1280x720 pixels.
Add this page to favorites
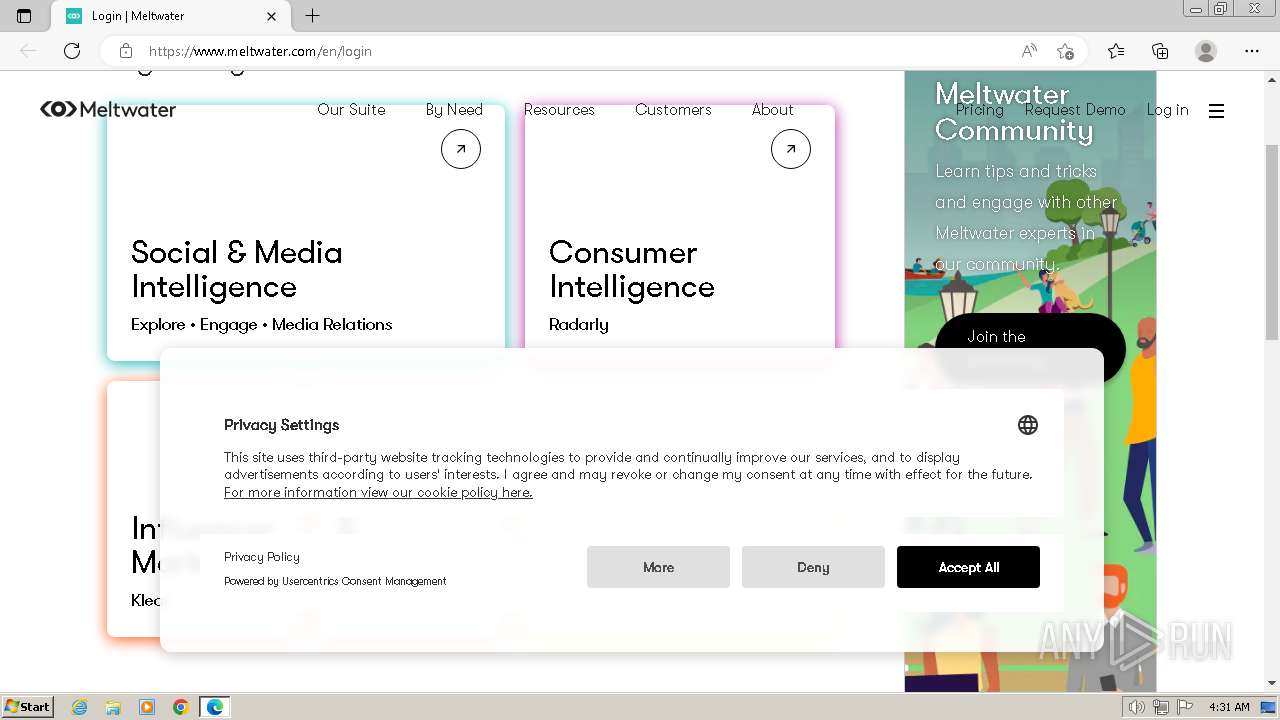click(1065, 51)
